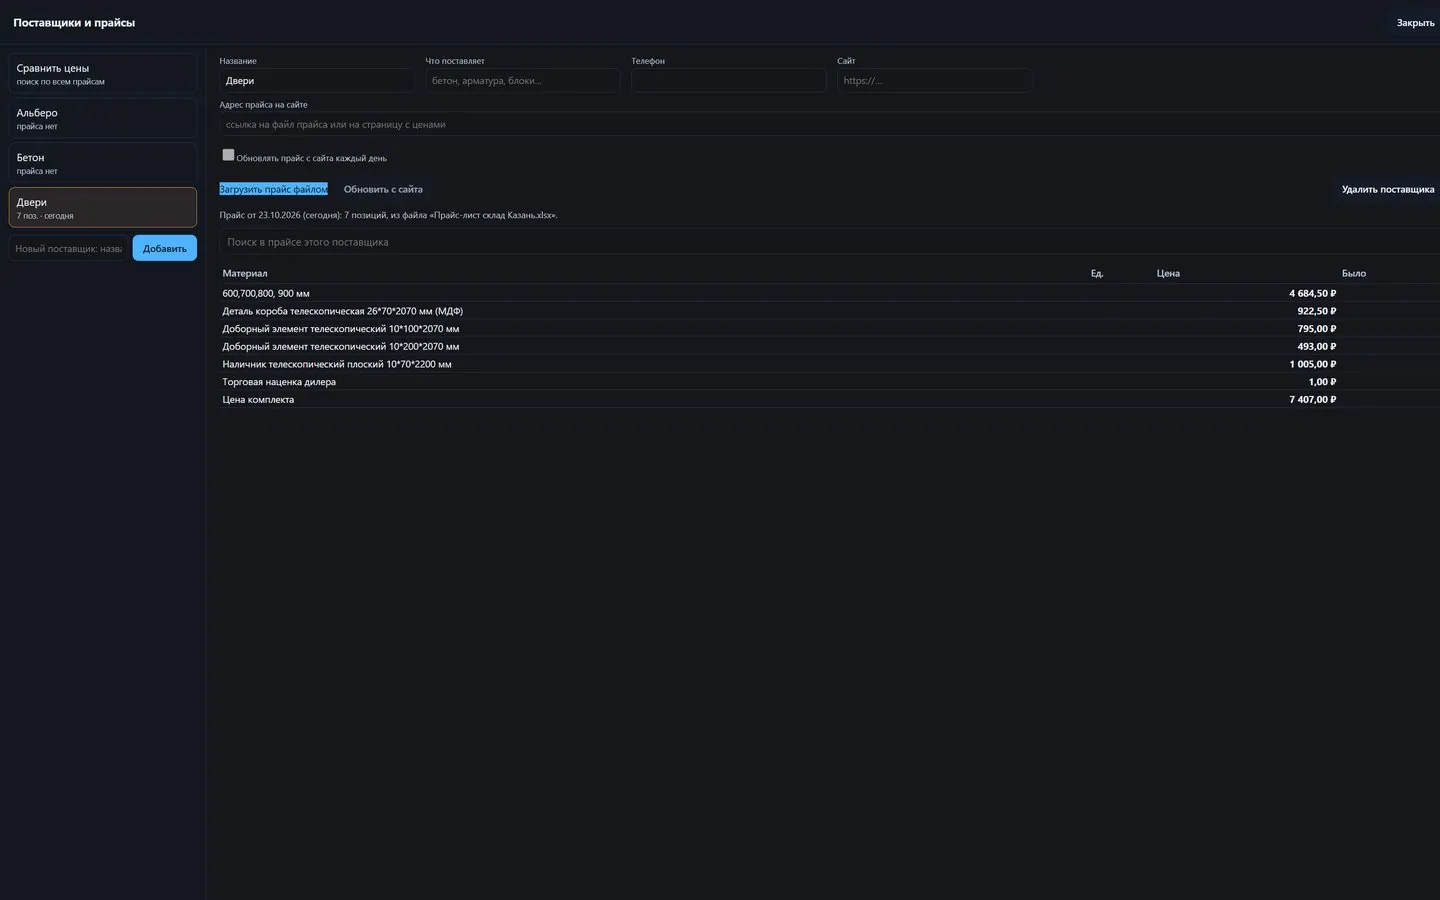Focus the search in supplier's price field
The image size is (1440, 900).
(x=830, y=242)
